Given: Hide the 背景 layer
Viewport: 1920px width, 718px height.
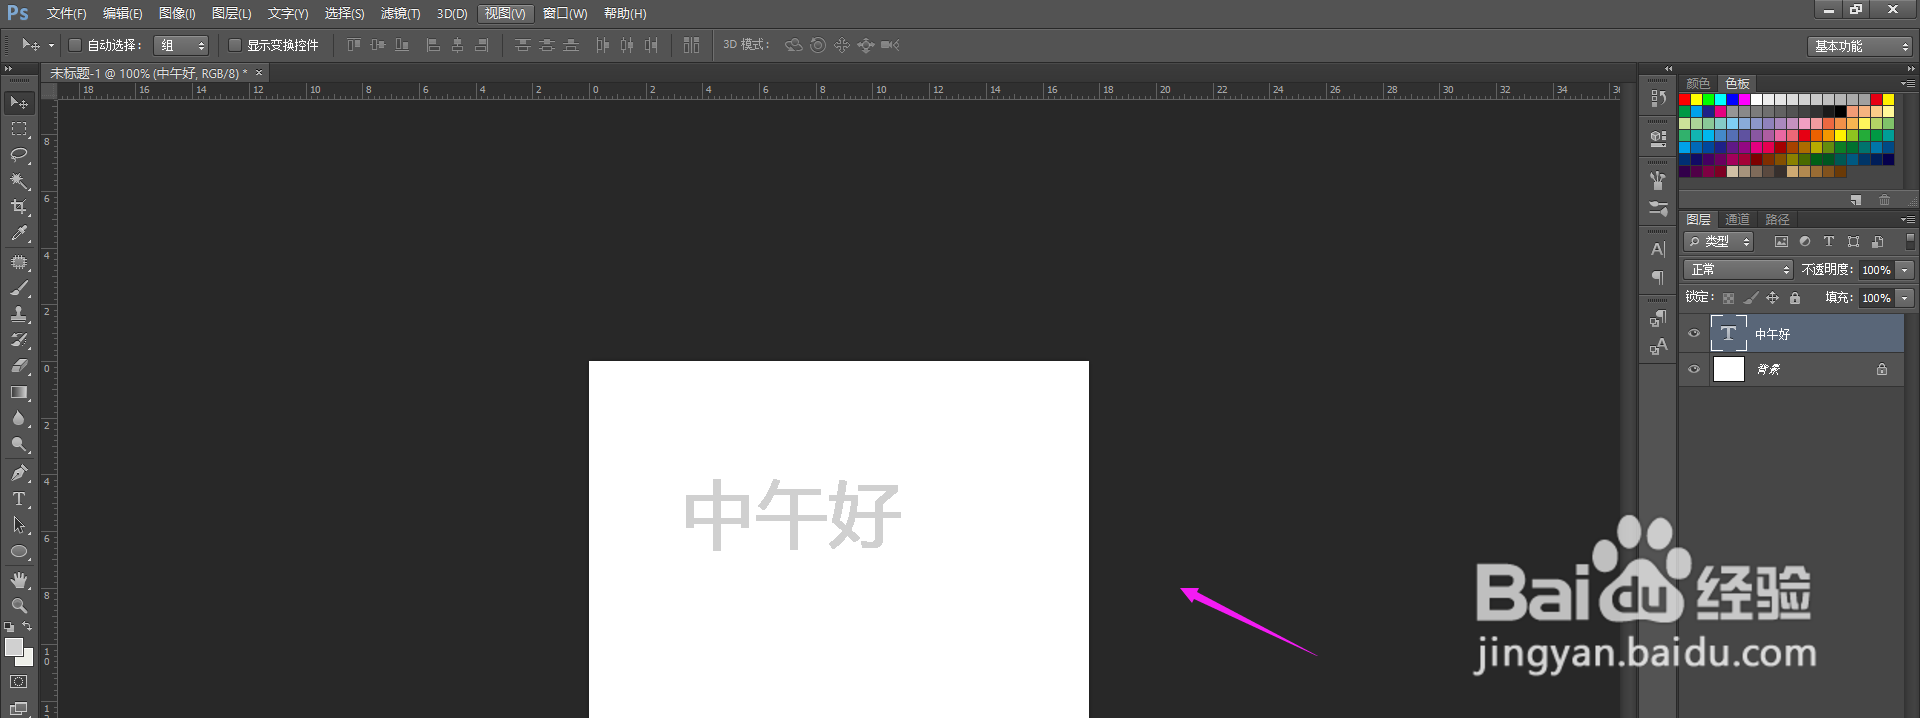Looking at the screenshot, I should coord(1694,369).
